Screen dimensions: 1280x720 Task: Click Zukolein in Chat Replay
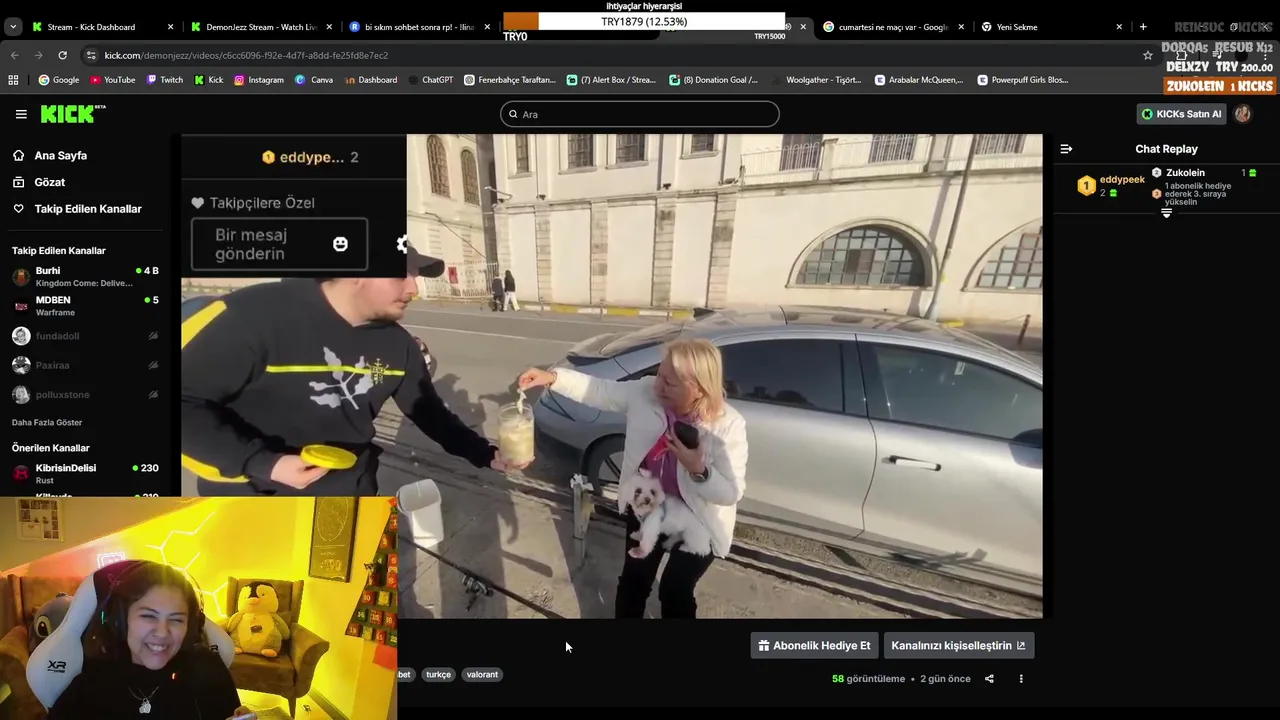point(1185,173)
